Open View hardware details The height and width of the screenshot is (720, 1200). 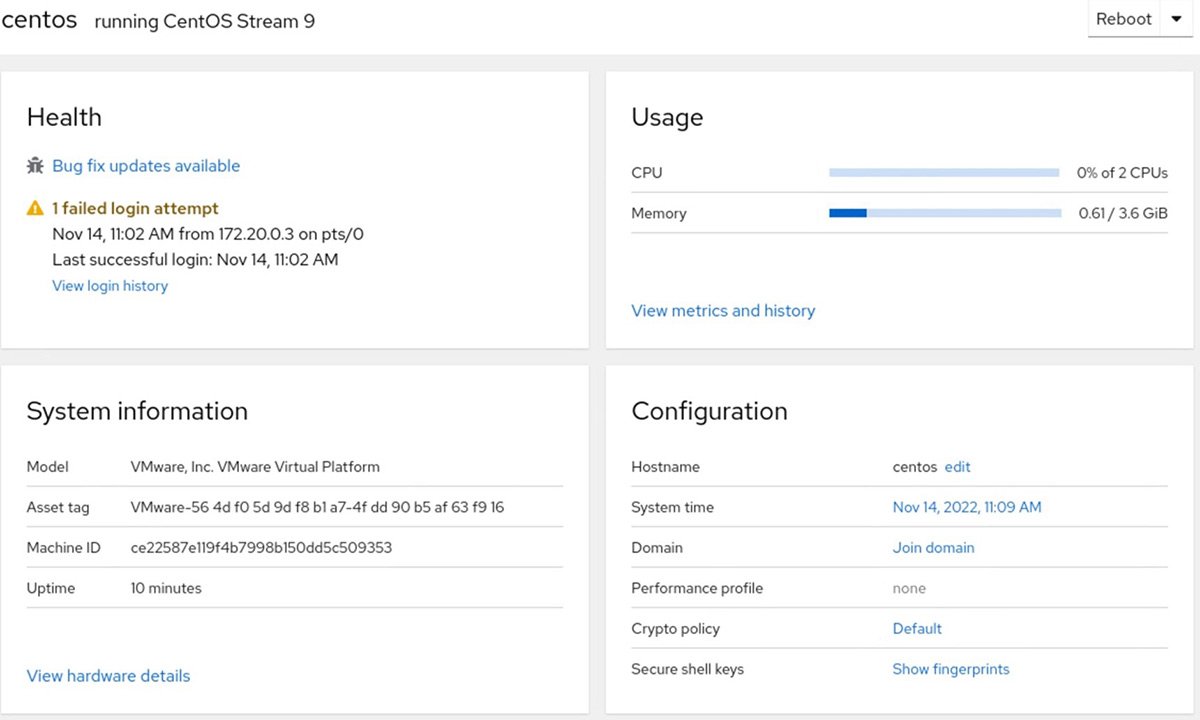108,675
